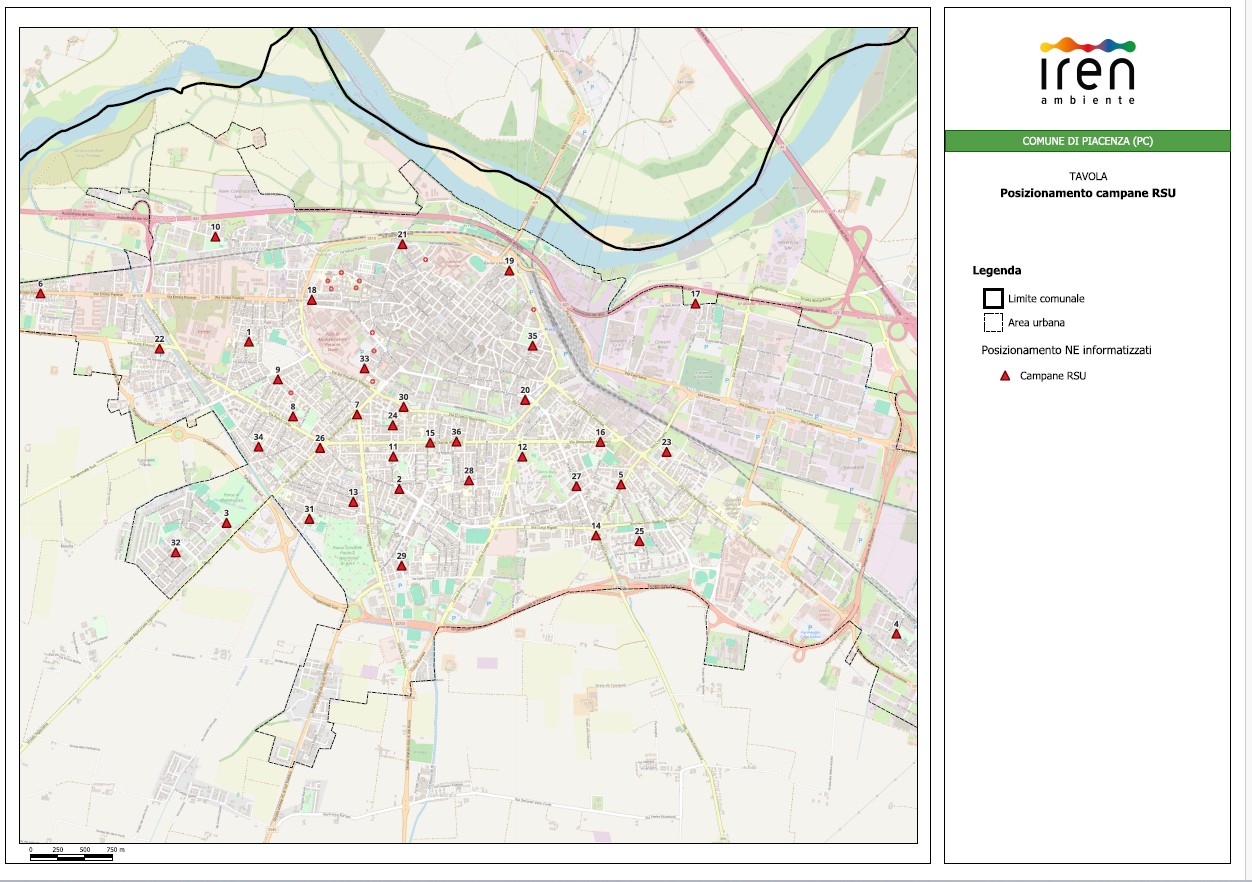Click RSU marker labeled 35
Image resolution: width=1252 pixels, height=882 pixels.
pos(533,346)
